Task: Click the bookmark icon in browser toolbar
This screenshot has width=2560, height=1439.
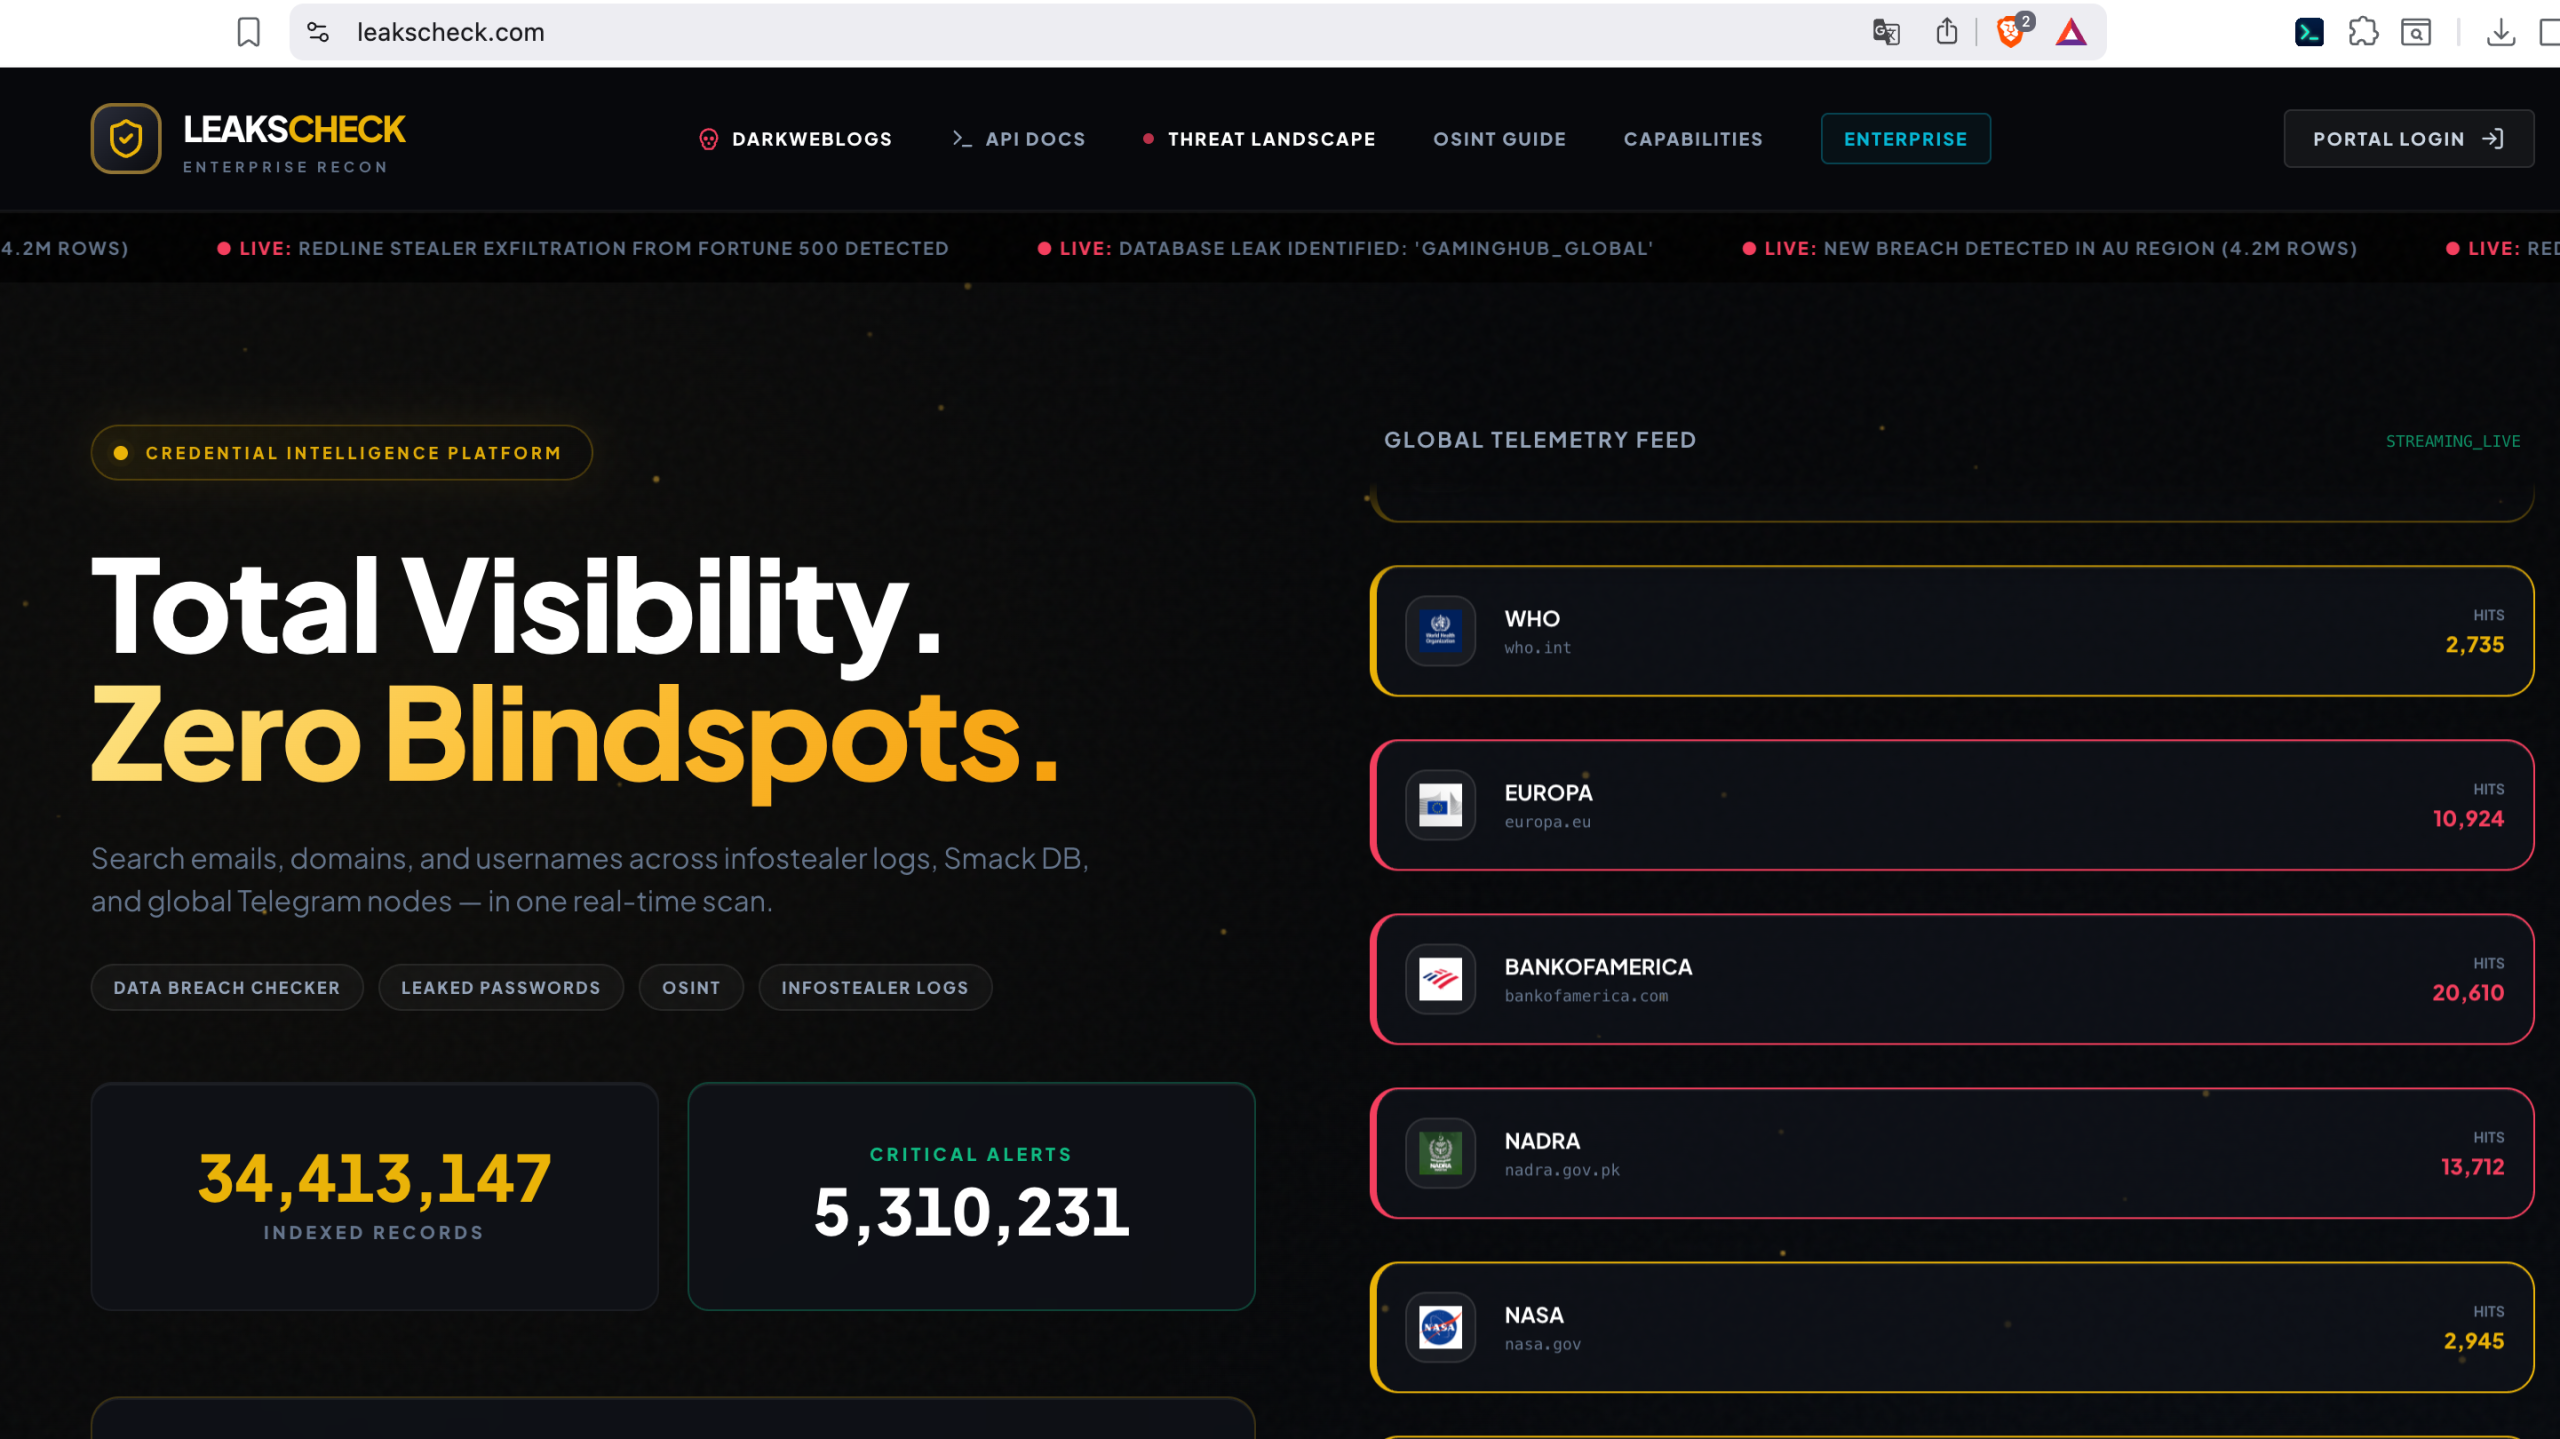Action: point(248,32)
